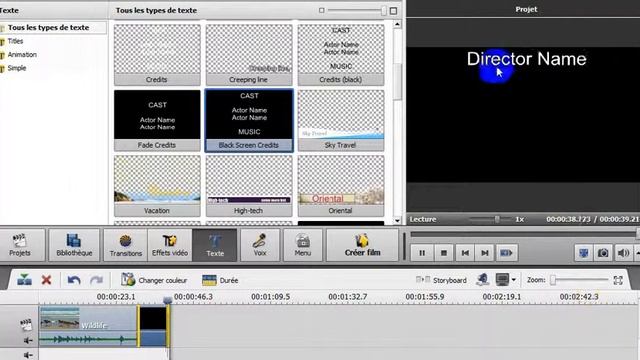Select the Black Screen Credits preset

pos(249,120)
